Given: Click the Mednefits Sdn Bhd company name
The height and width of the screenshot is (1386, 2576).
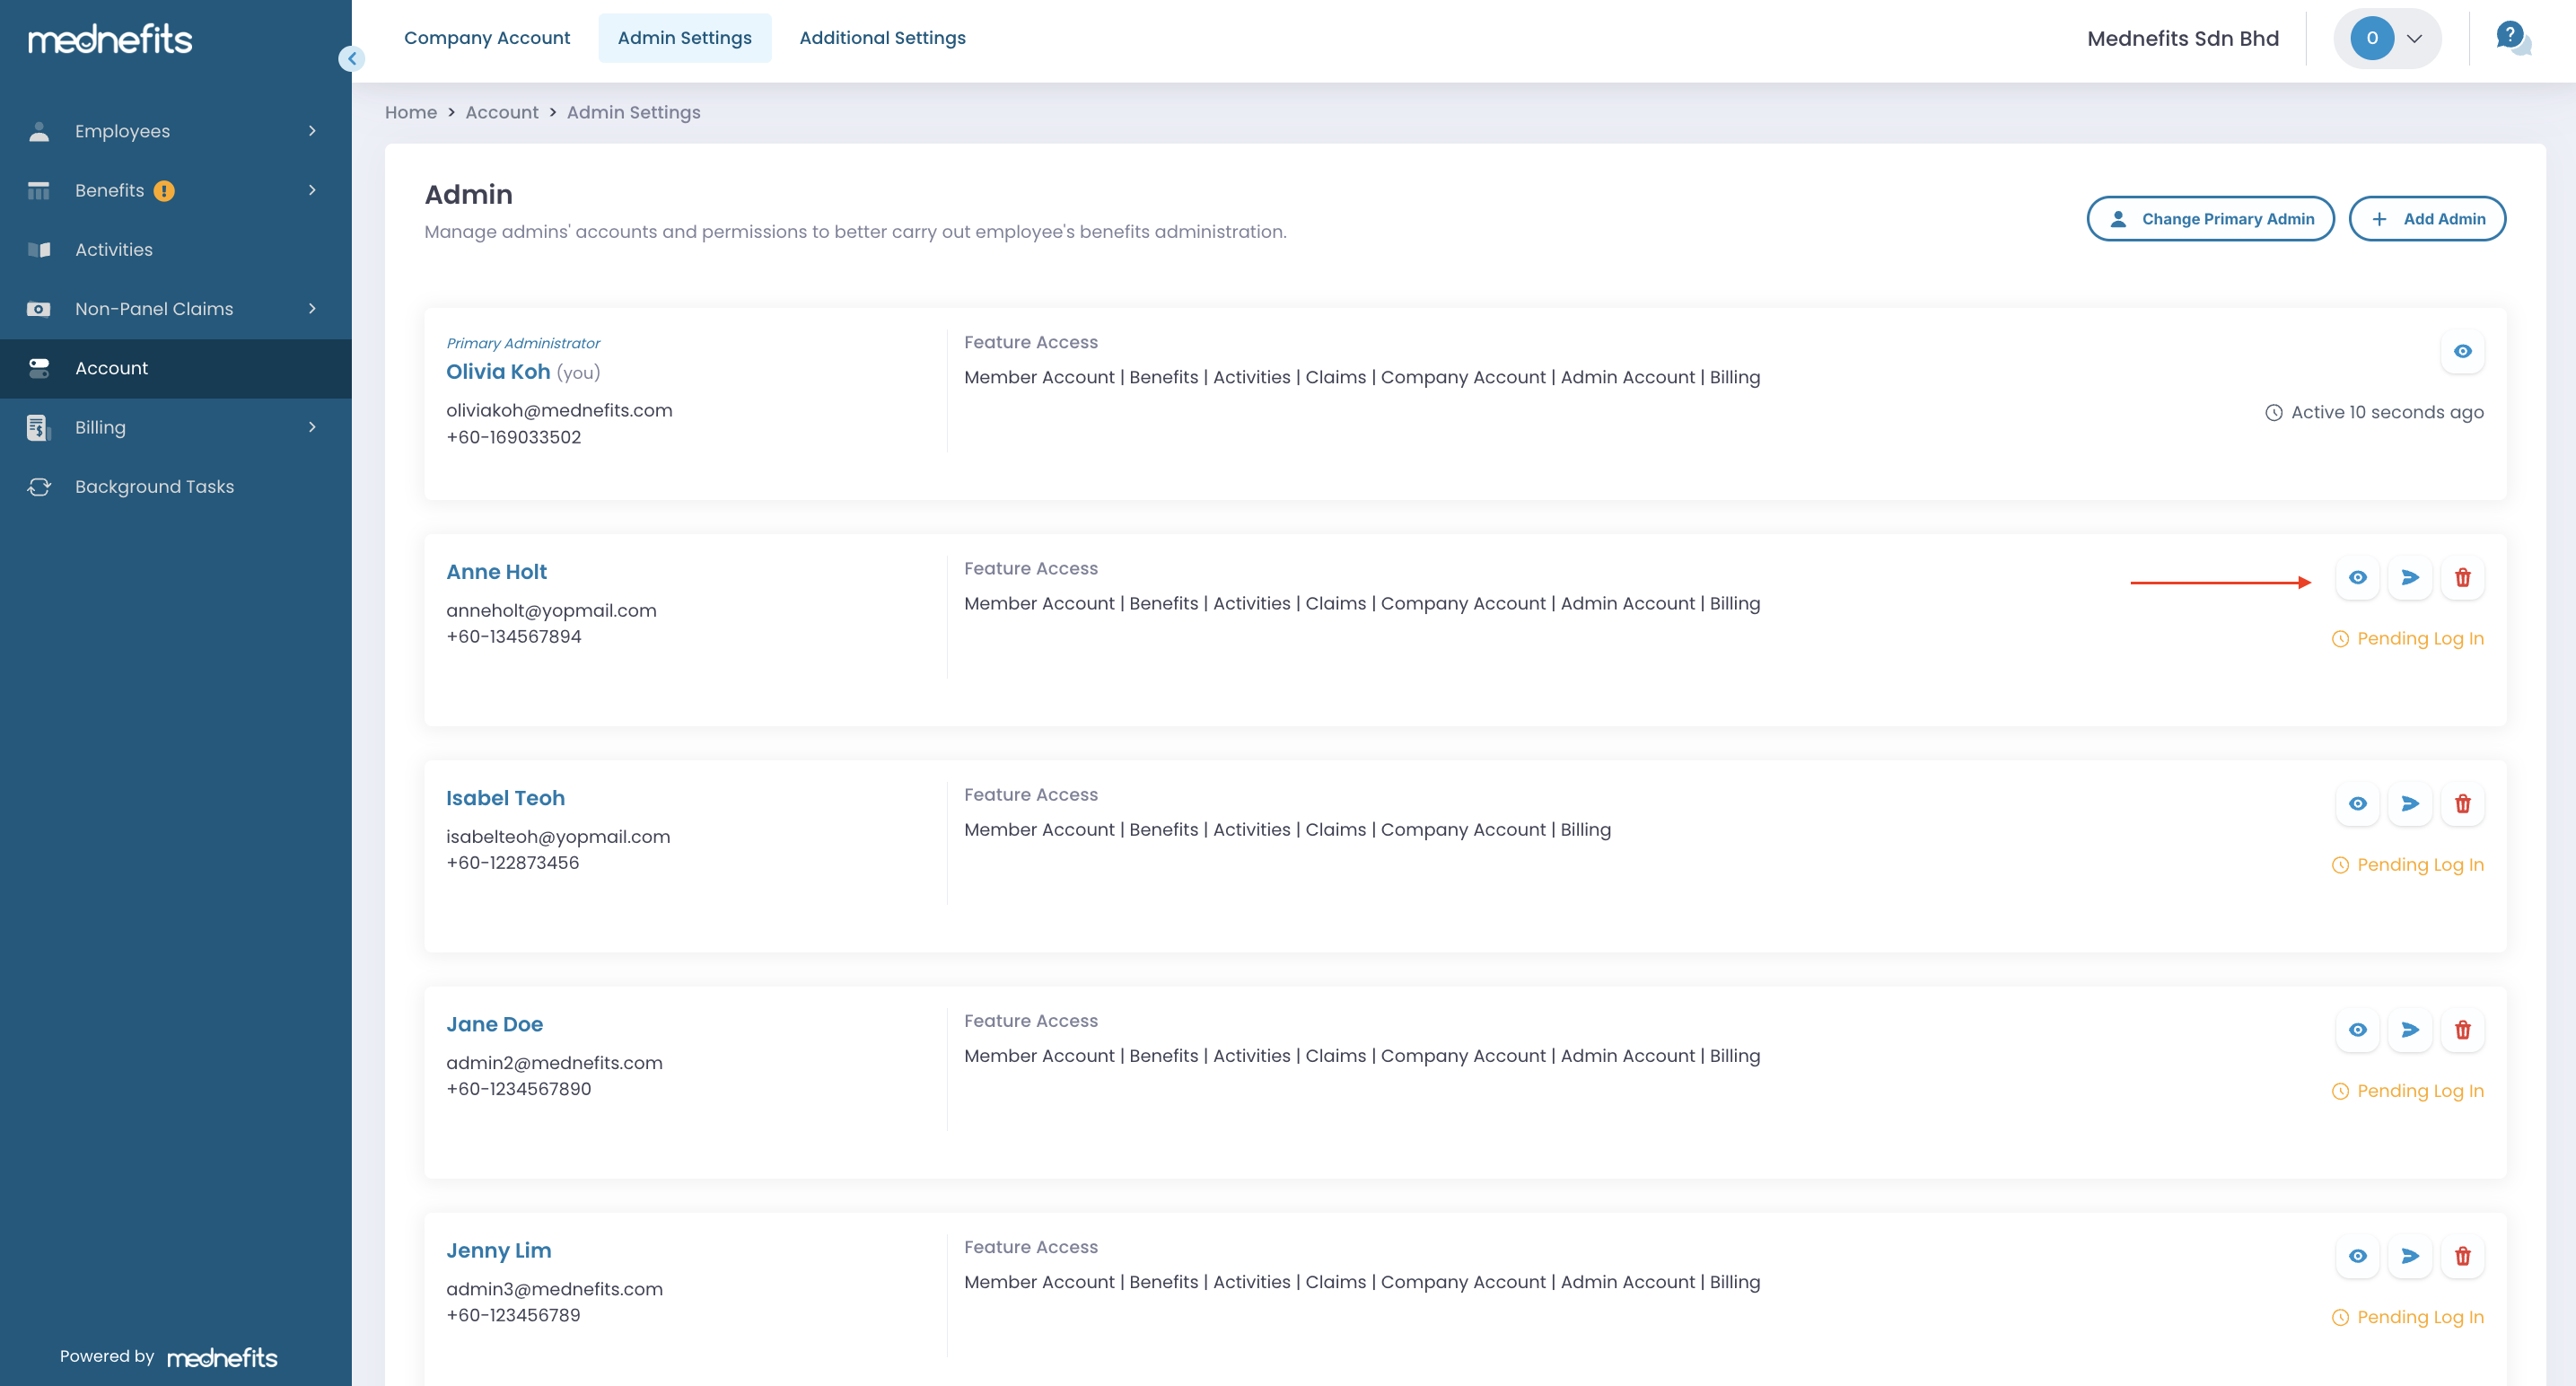Looking at the screenshot, I should 2183,39.
